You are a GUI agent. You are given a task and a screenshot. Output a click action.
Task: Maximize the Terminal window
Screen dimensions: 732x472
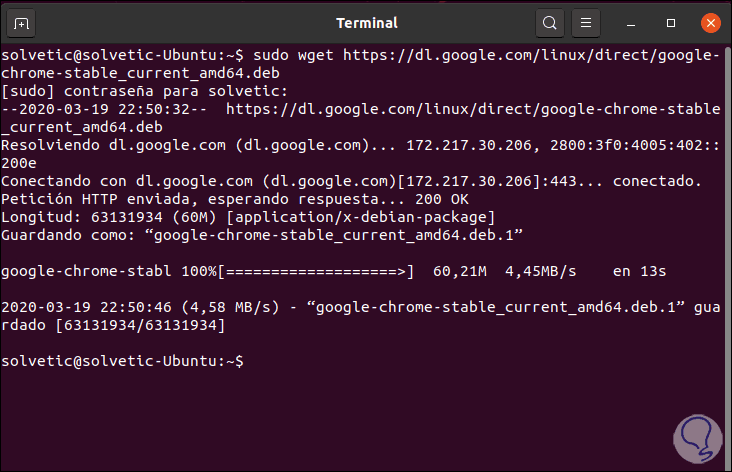pos(672,22)
